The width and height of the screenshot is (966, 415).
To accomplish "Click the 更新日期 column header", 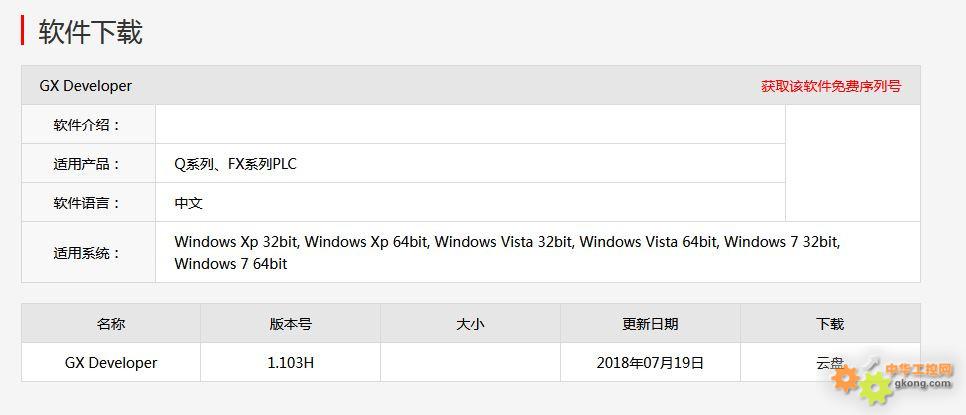I will [x=650, y=323].
